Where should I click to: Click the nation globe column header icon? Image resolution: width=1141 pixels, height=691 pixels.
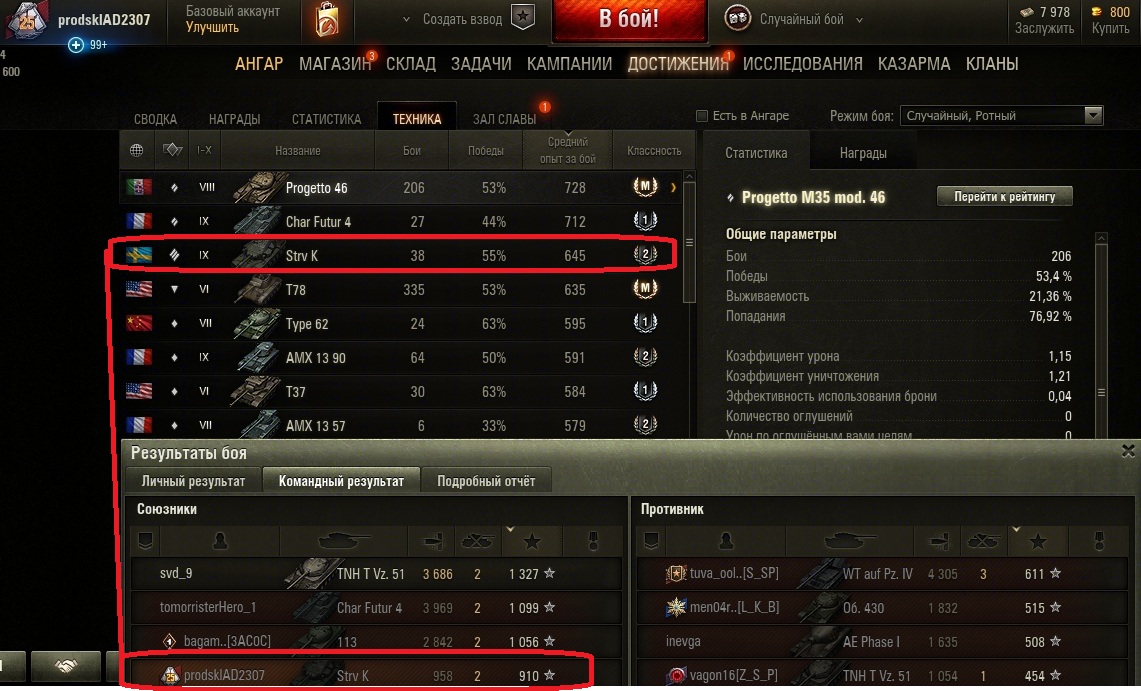(x=136, y=150)
